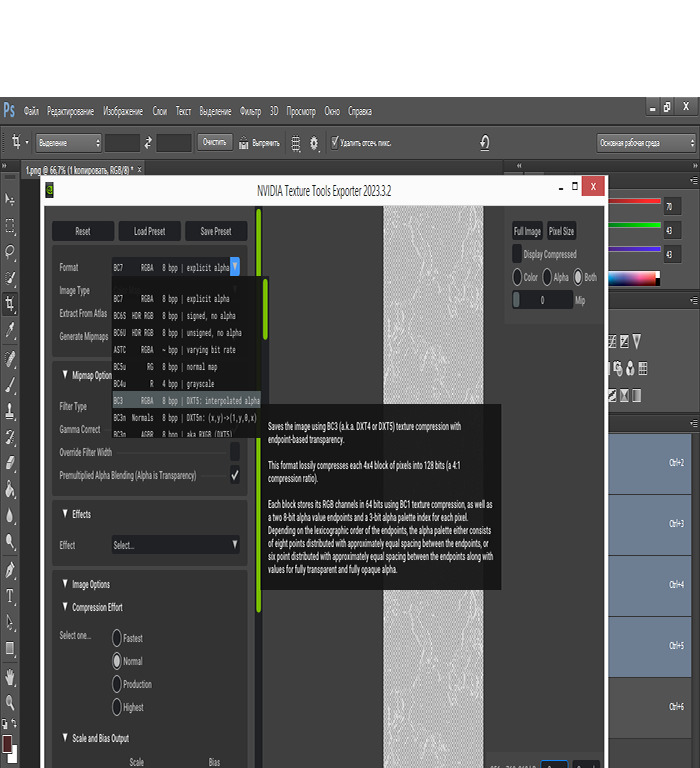Swap crop width and height arrows
The height and width of the screenshot is (768, 700).
148,143
